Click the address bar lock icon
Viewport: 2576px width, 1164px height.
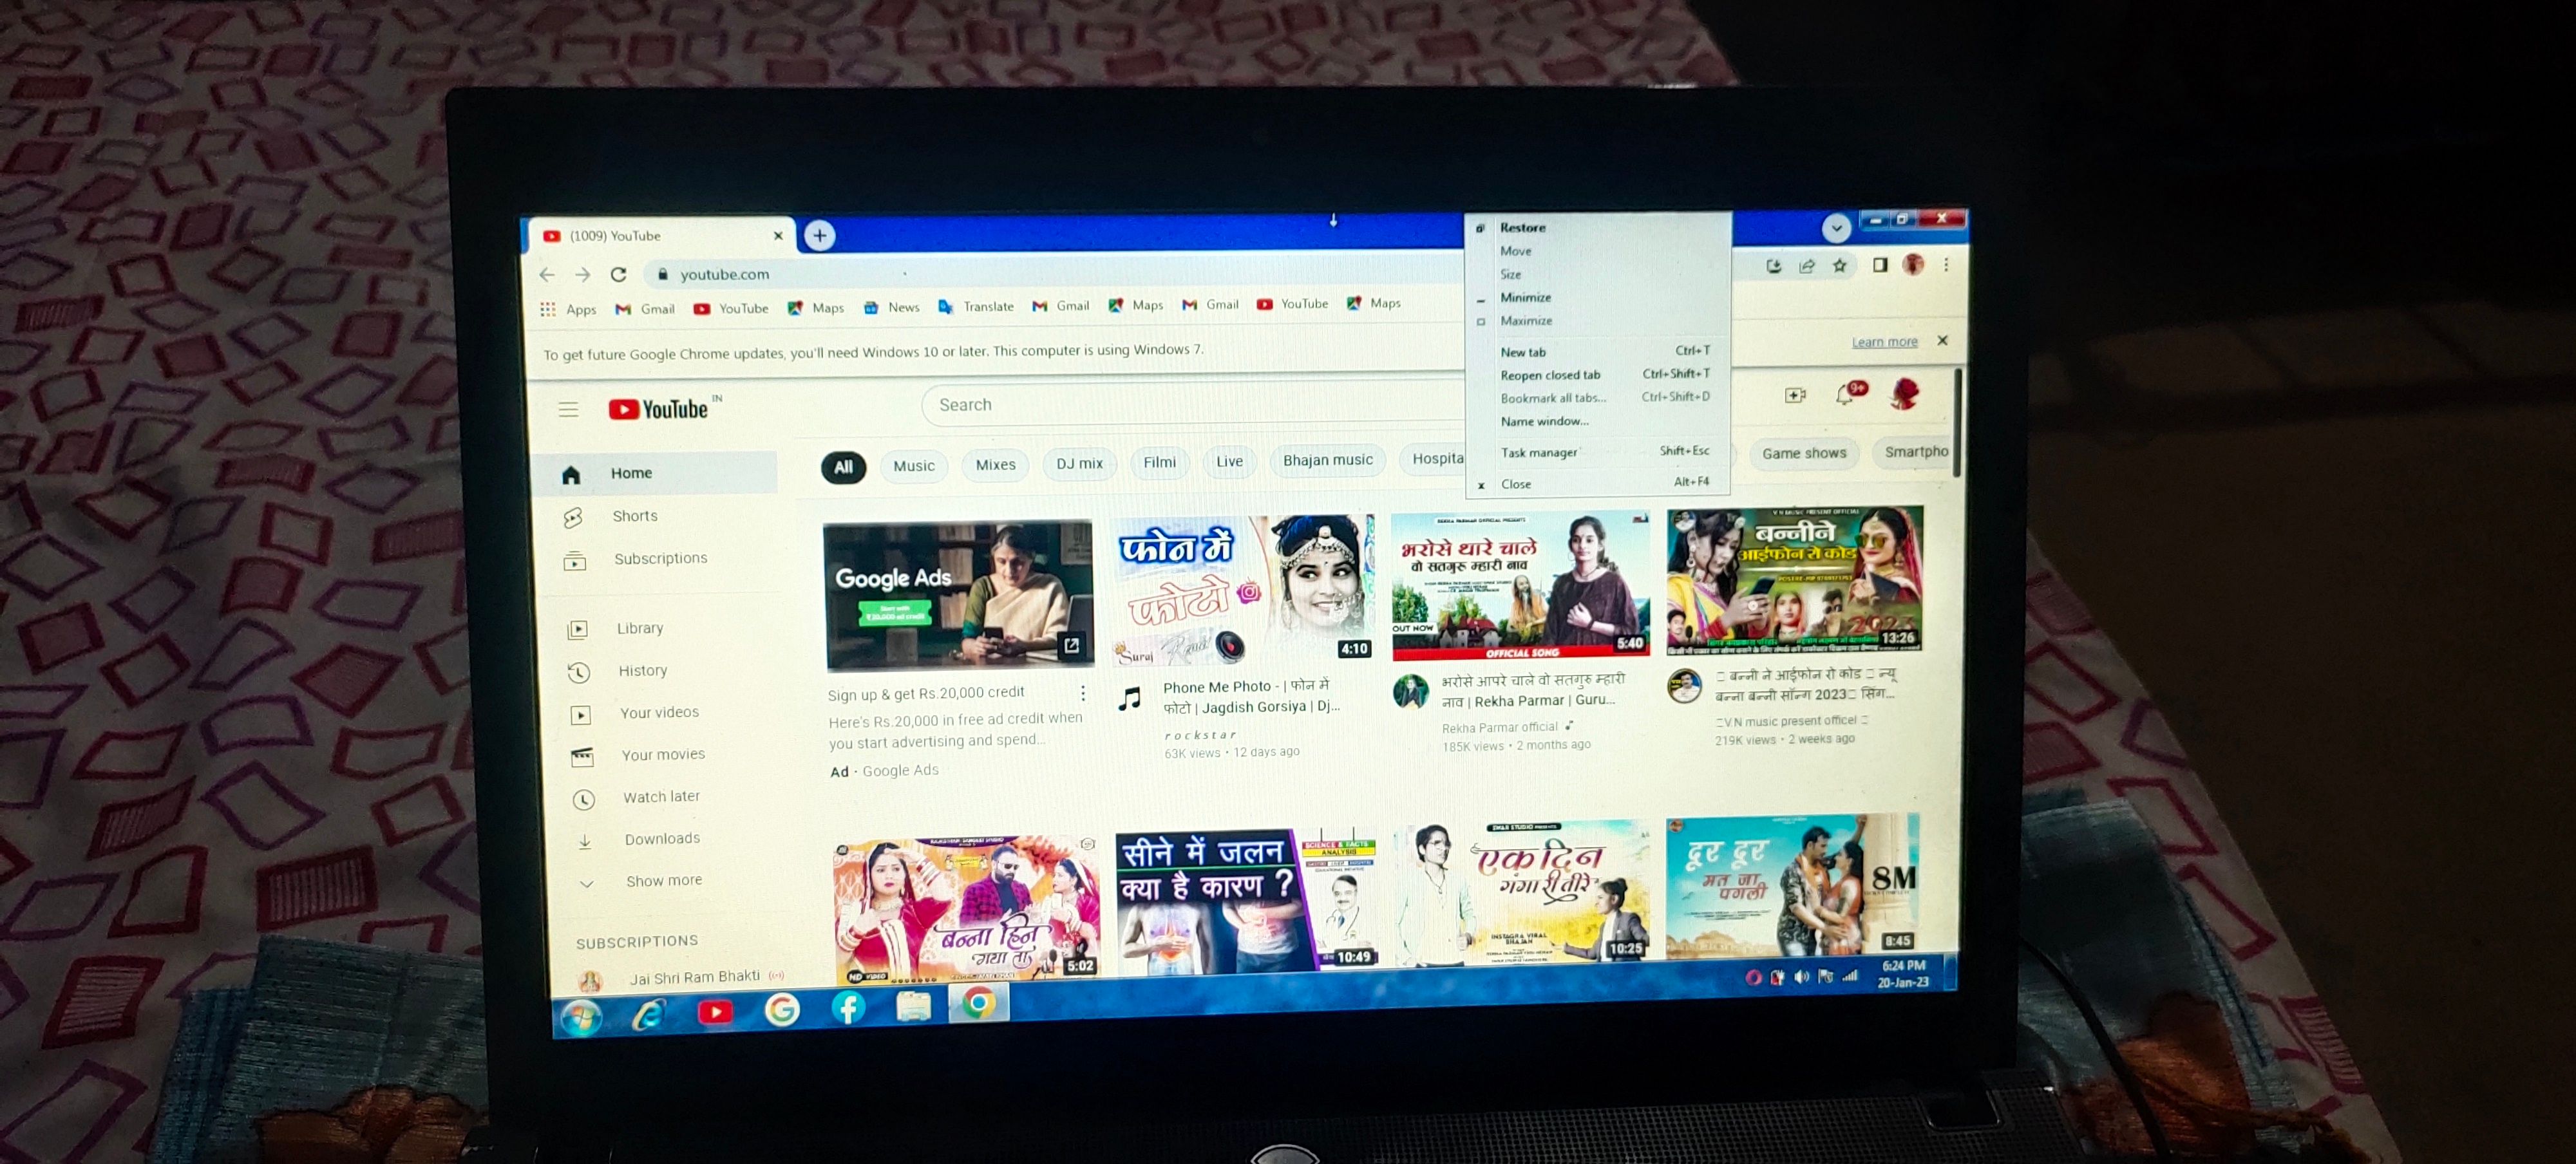tap(662, 274)
